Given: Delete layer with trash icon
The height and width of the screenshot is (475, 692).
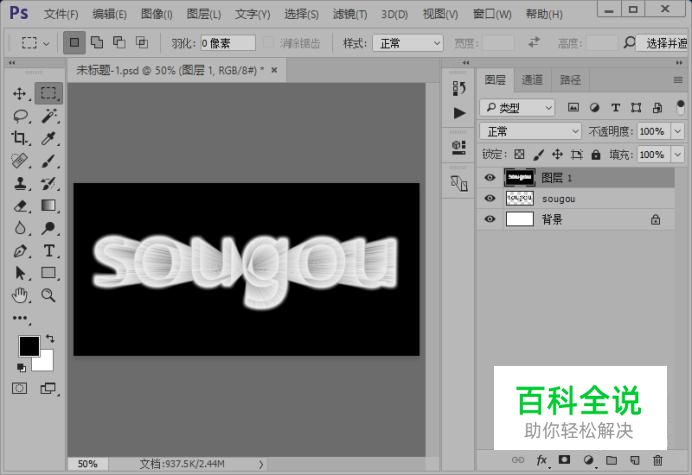Looking at the screenshot, I should [658, 460].
